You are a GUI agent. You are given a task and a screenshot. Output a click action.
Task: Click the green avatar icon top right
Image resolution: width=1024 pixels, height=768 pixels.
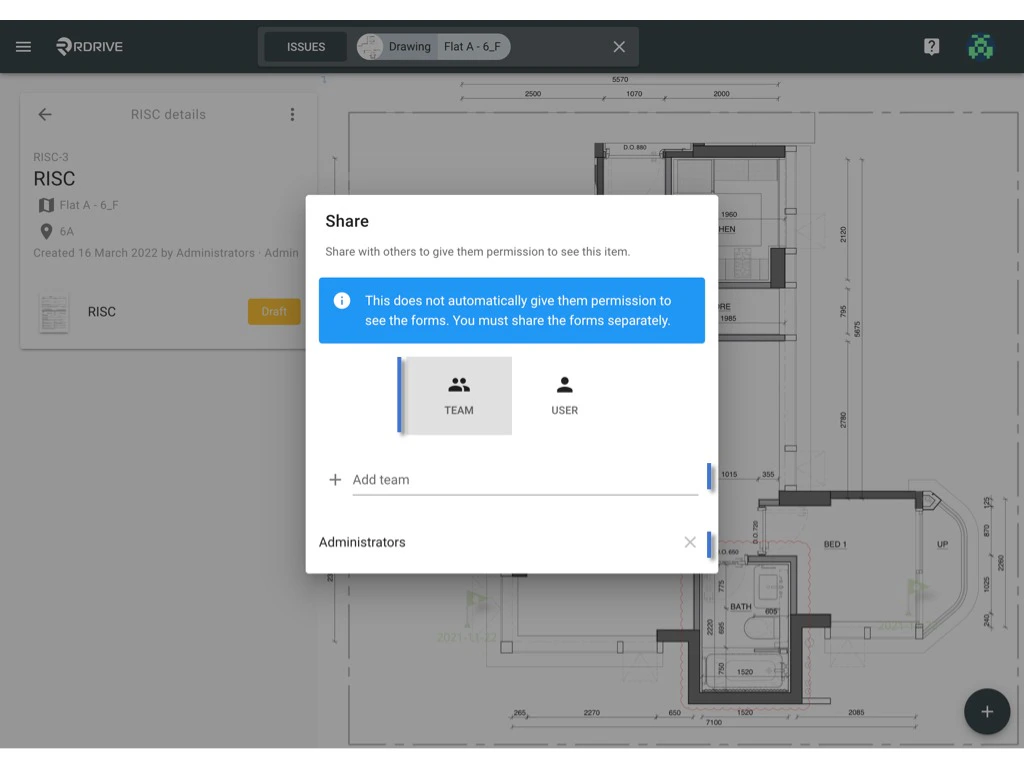981,46
